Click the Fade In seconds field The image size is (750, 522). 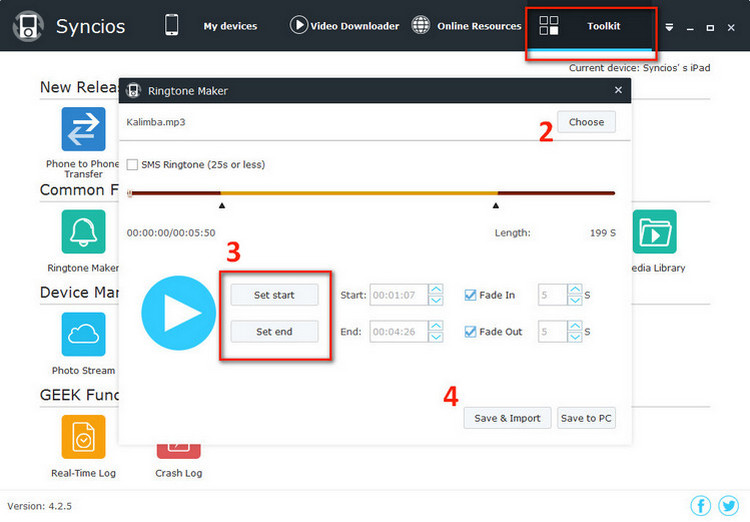tap(553, 295)
